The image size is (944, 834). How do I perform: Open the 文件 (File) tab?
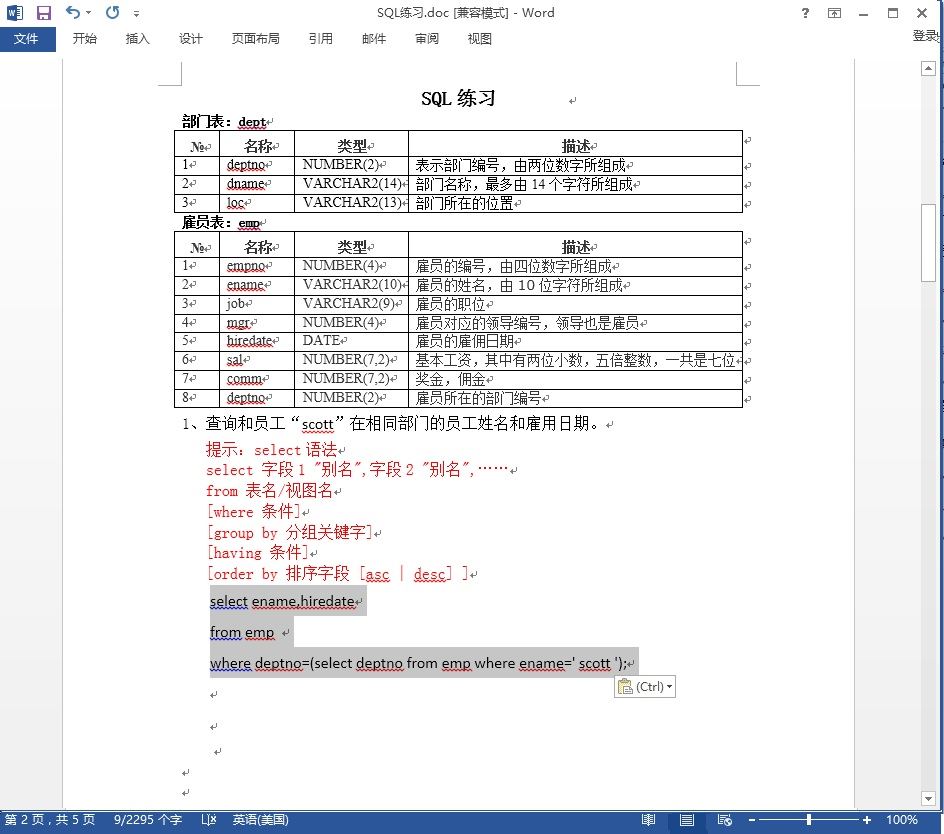pos(26,39)
